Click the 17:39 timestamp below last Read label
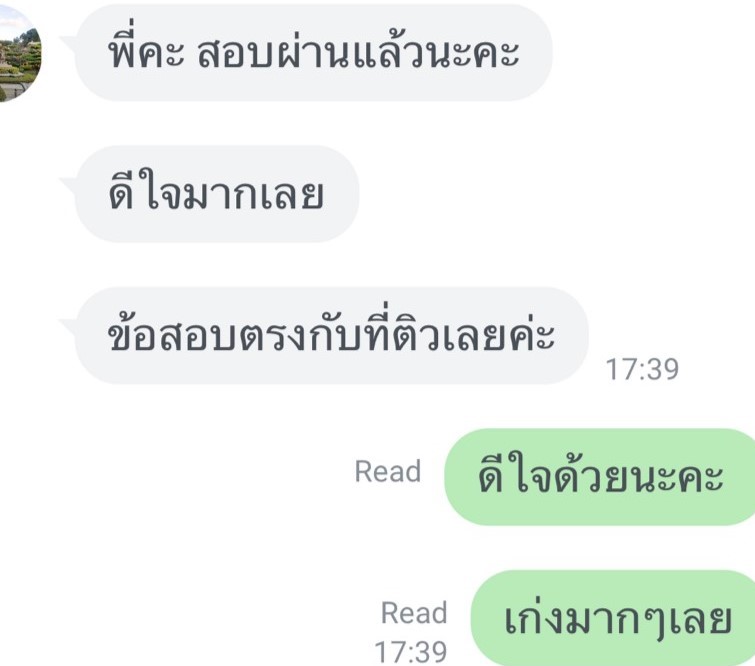The height and width of the screenshot is (666, 755). [x=411, y=652]
